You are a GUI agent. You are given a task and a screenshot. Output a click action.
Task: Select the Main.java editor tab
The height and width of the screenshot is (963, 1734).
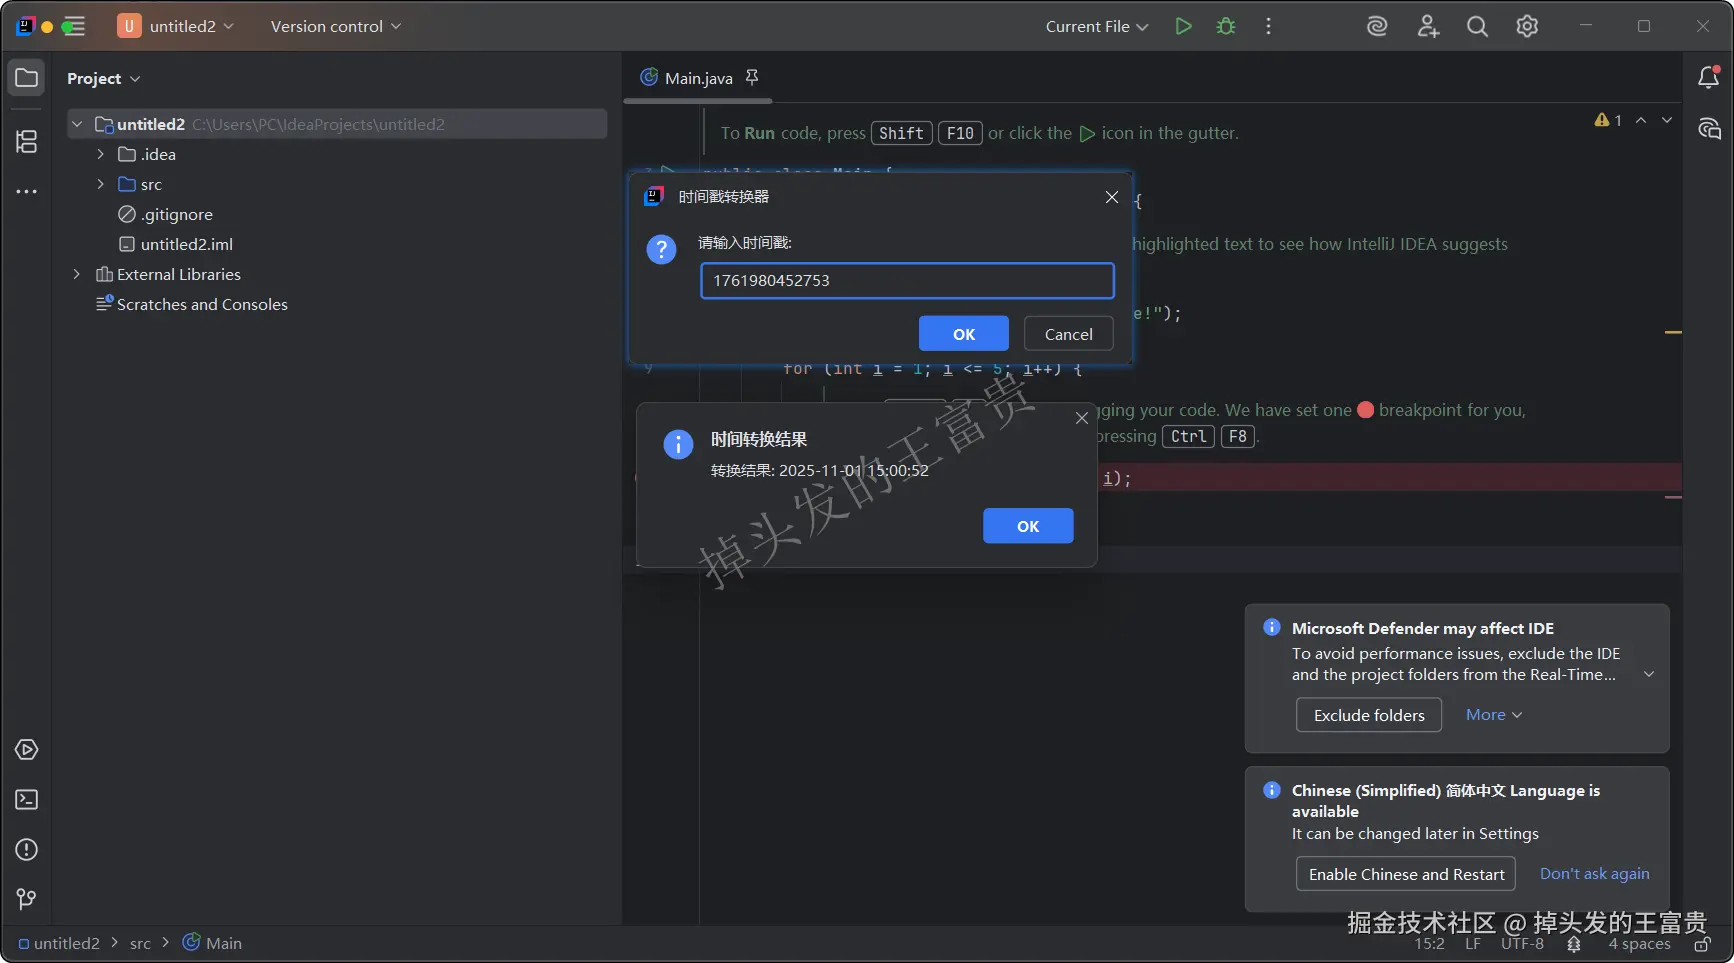(697, 78)
